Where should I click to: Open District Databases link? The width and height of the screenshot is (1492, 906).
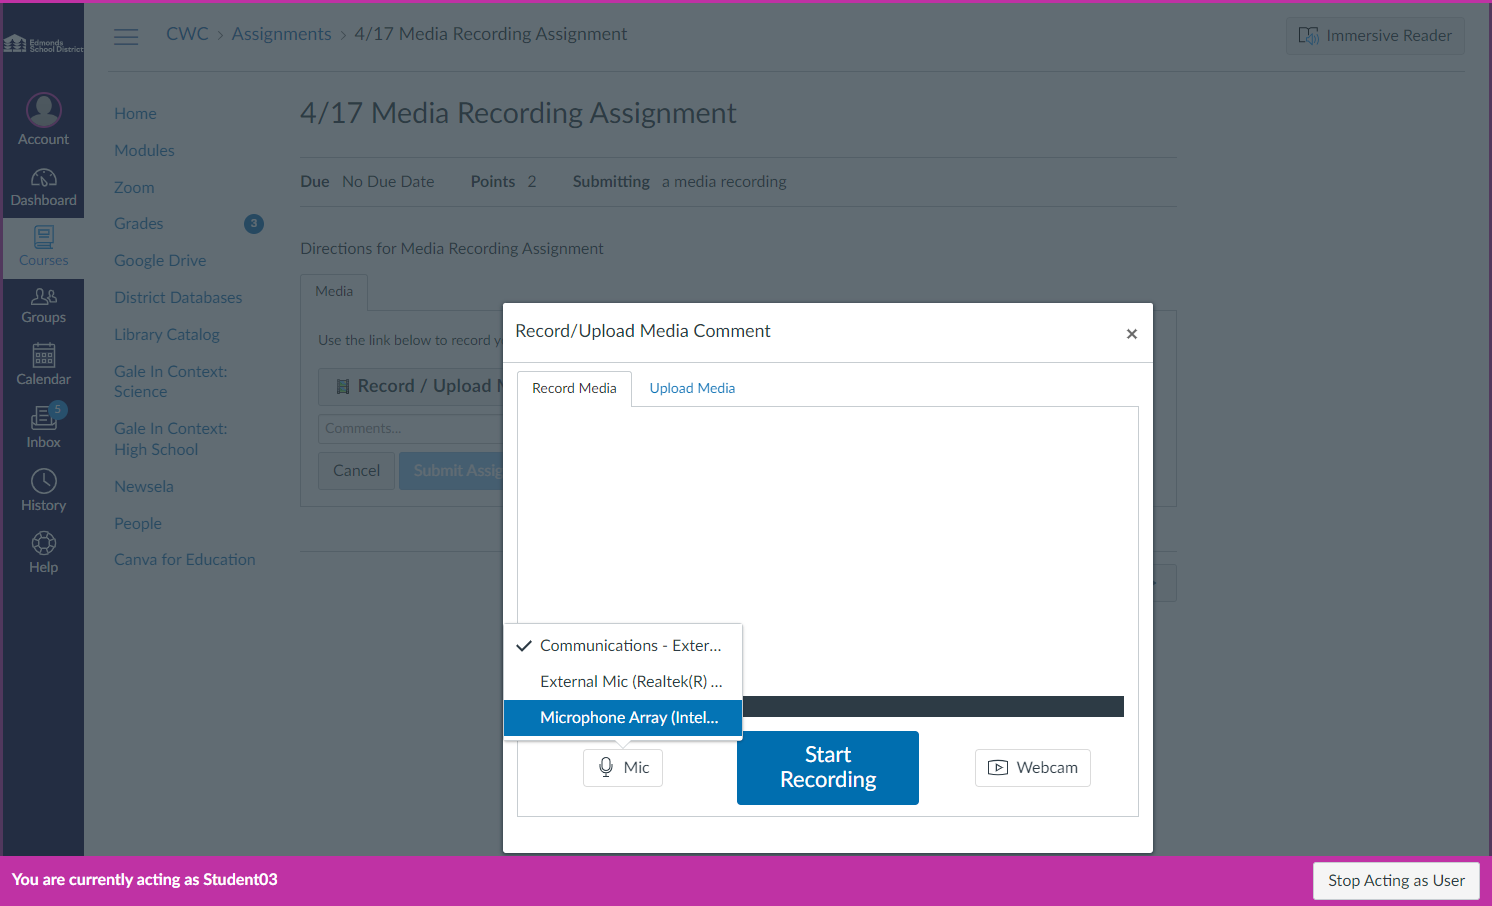[x=178, y=298]
